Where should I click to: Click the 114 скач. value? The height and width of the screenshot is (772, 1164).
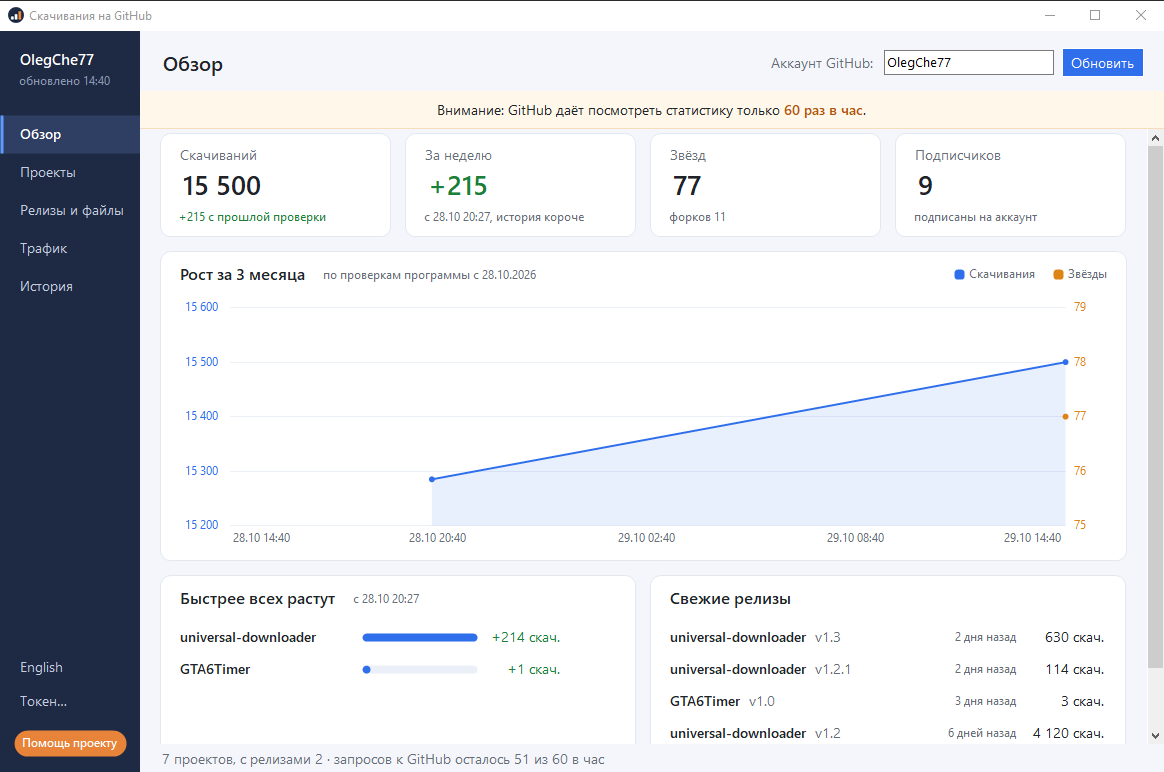coord(1075,670)
